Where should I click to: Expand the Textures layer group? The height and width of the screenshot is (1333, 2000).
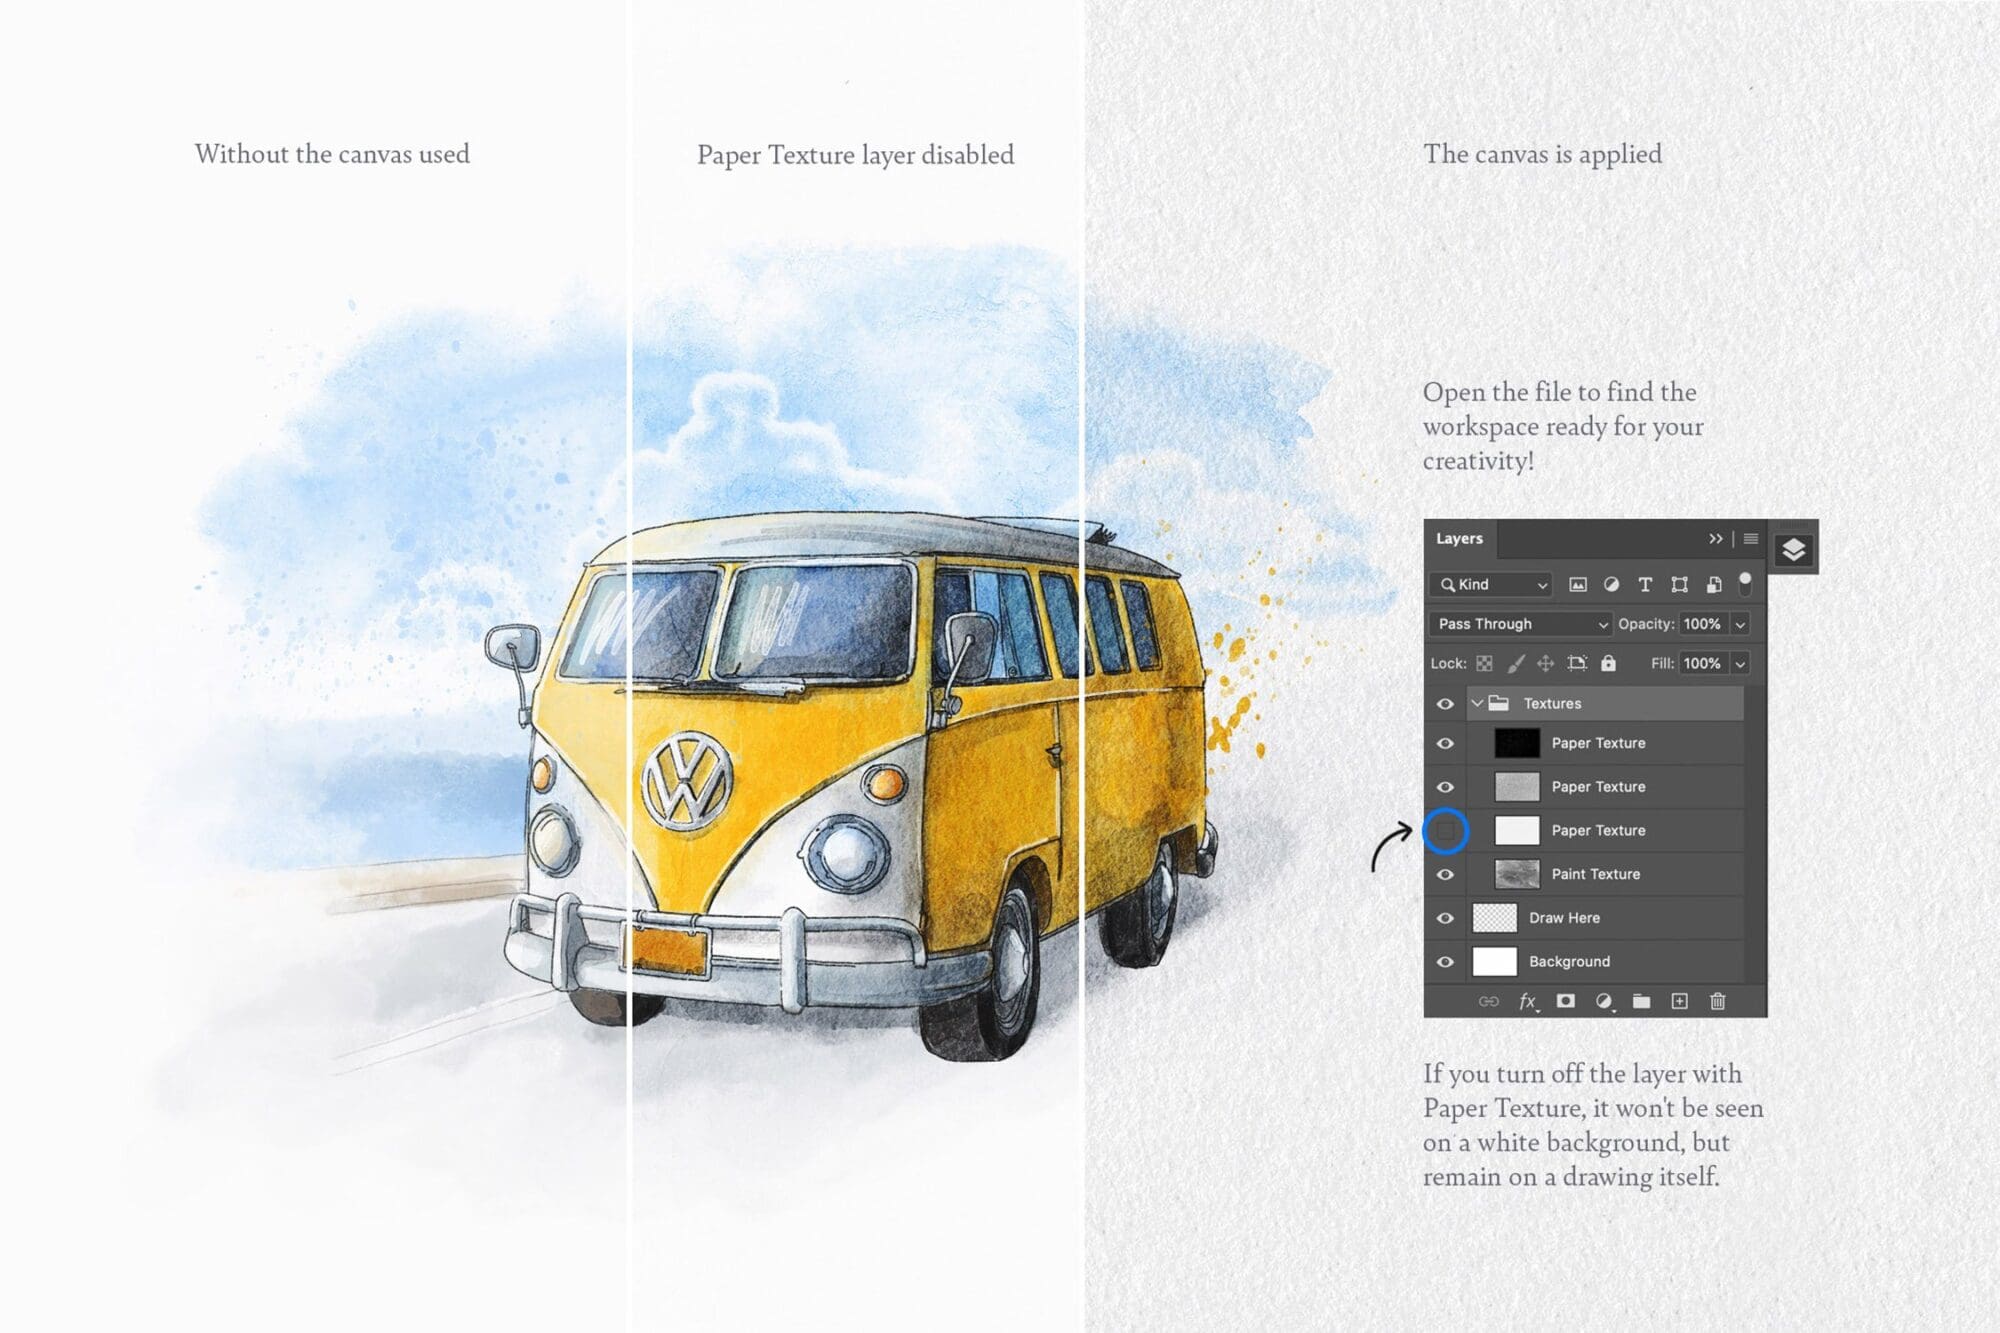[1472, 704]
